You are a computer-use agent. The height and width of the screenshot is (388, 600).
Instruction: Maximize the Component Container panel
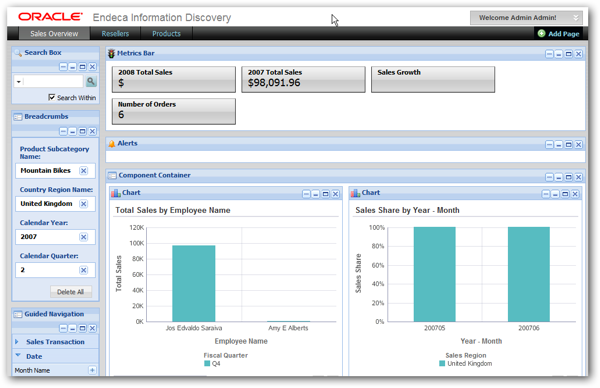(x=569, y=177)
